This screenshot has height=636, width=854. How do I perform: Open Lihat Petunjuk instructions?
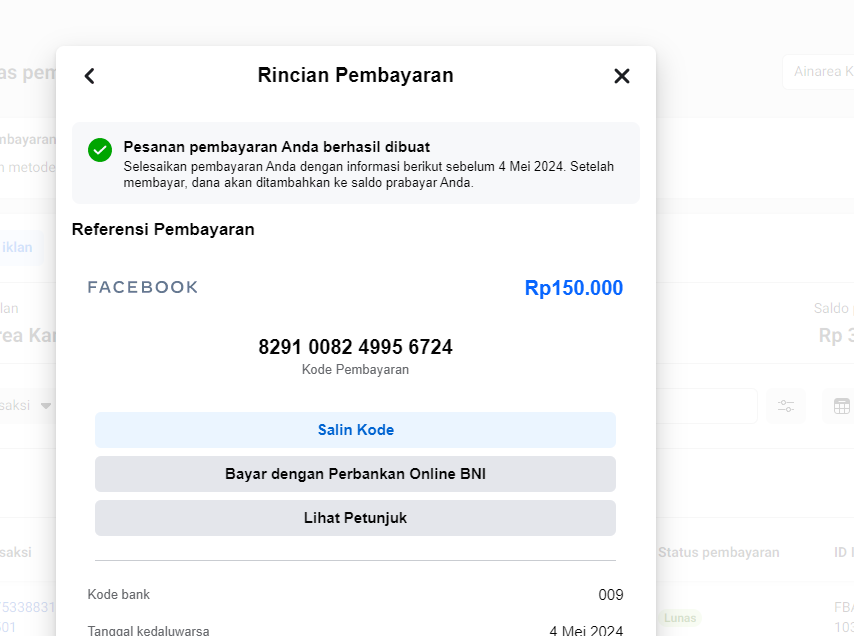pyautogui.click(x=355, y=518)
